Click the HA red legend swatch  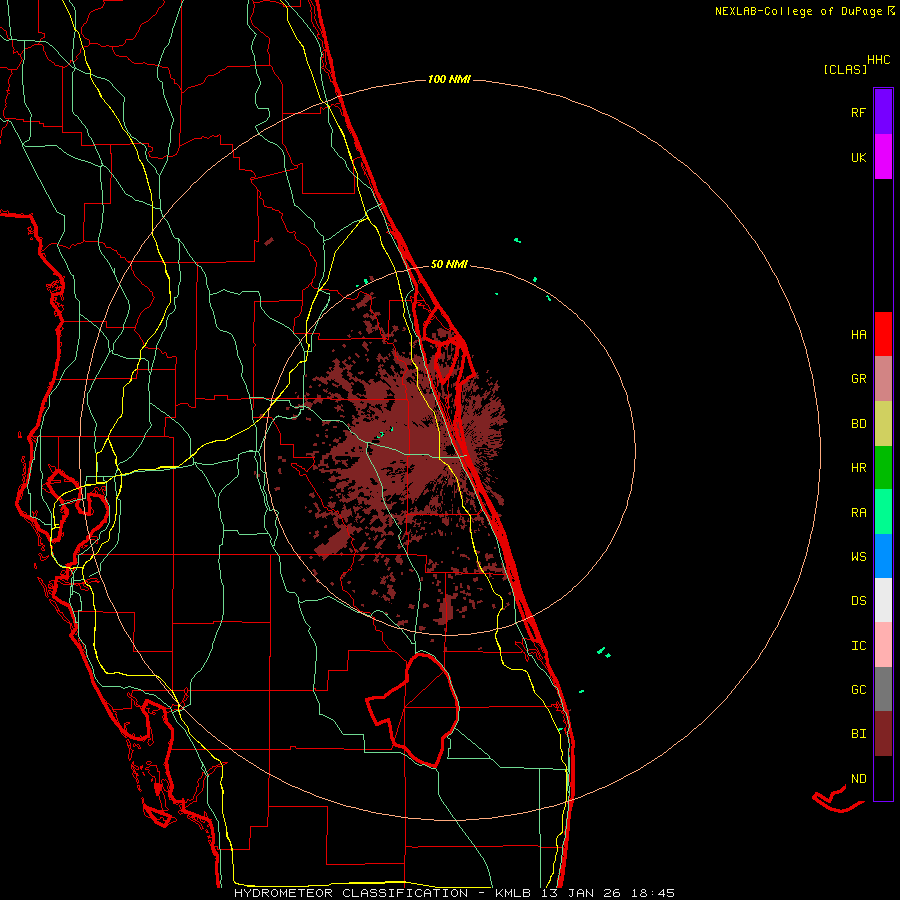click(x=883, y=334)
